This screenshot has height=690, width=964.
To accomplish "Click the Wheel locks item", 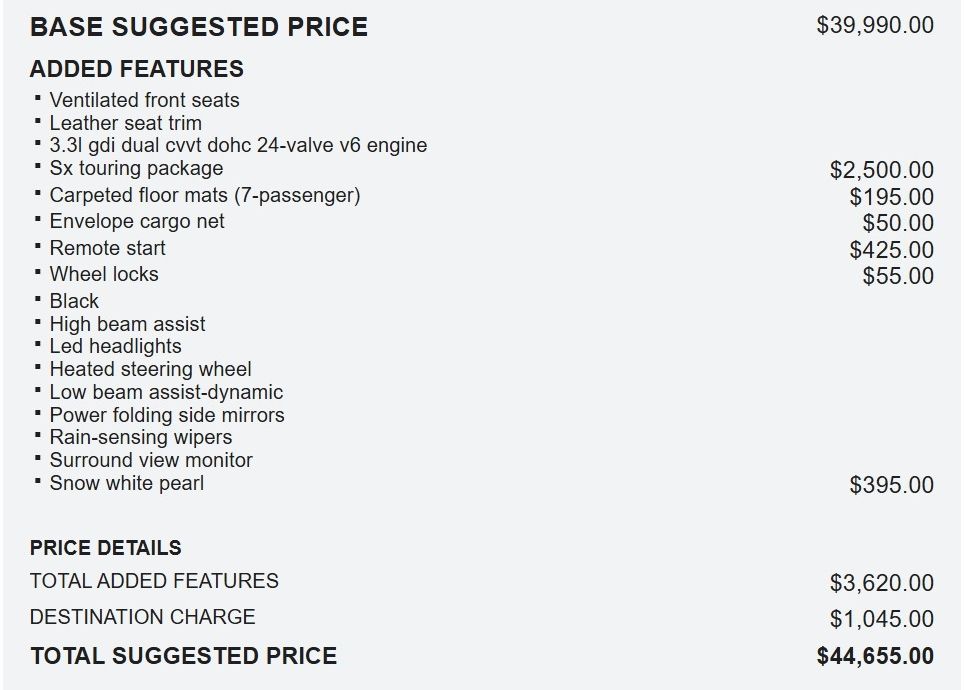I will pos(103,274).
